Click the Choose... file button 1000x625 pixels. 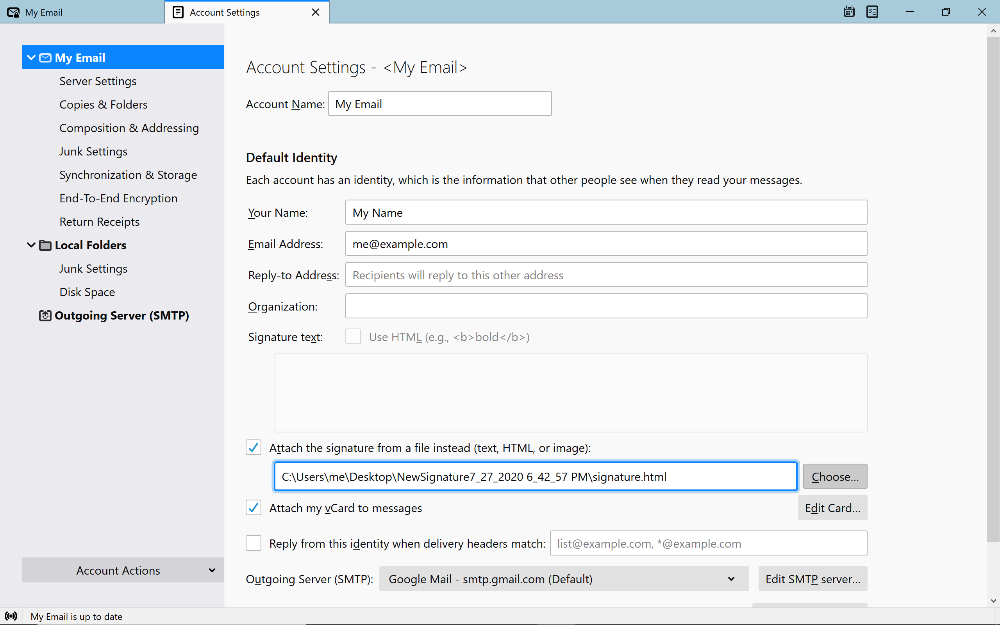point(835,476)
